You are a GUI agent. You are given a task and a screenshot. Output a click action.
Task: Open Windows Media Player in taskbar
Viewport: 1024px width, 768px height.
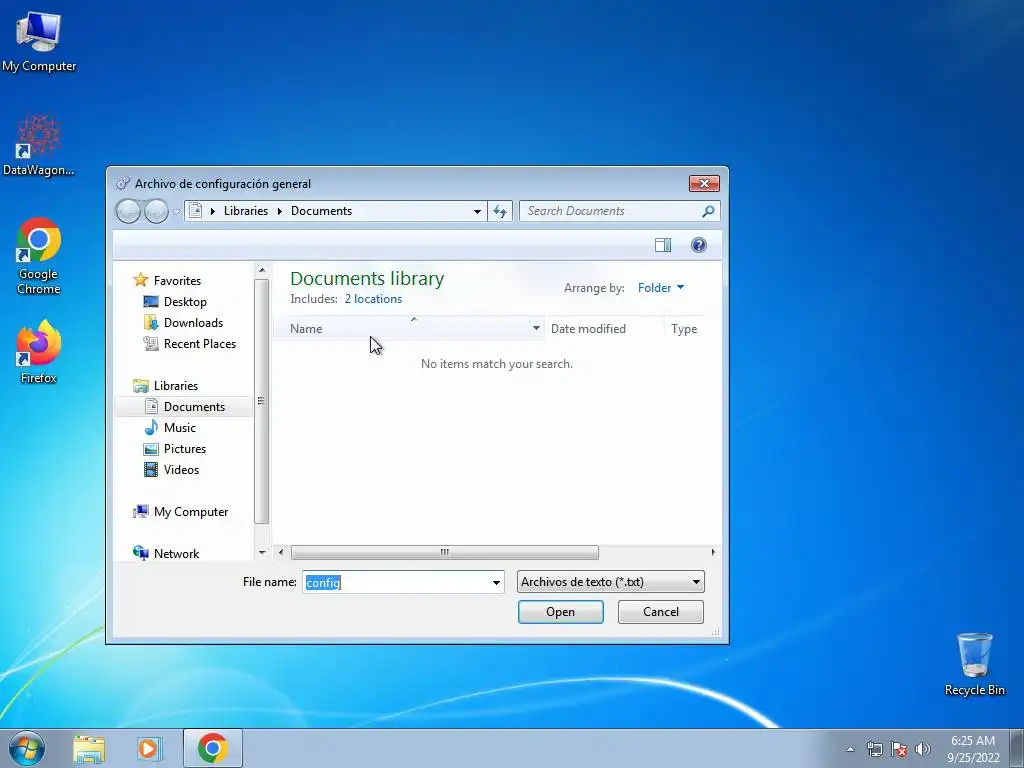coord(149,748)
